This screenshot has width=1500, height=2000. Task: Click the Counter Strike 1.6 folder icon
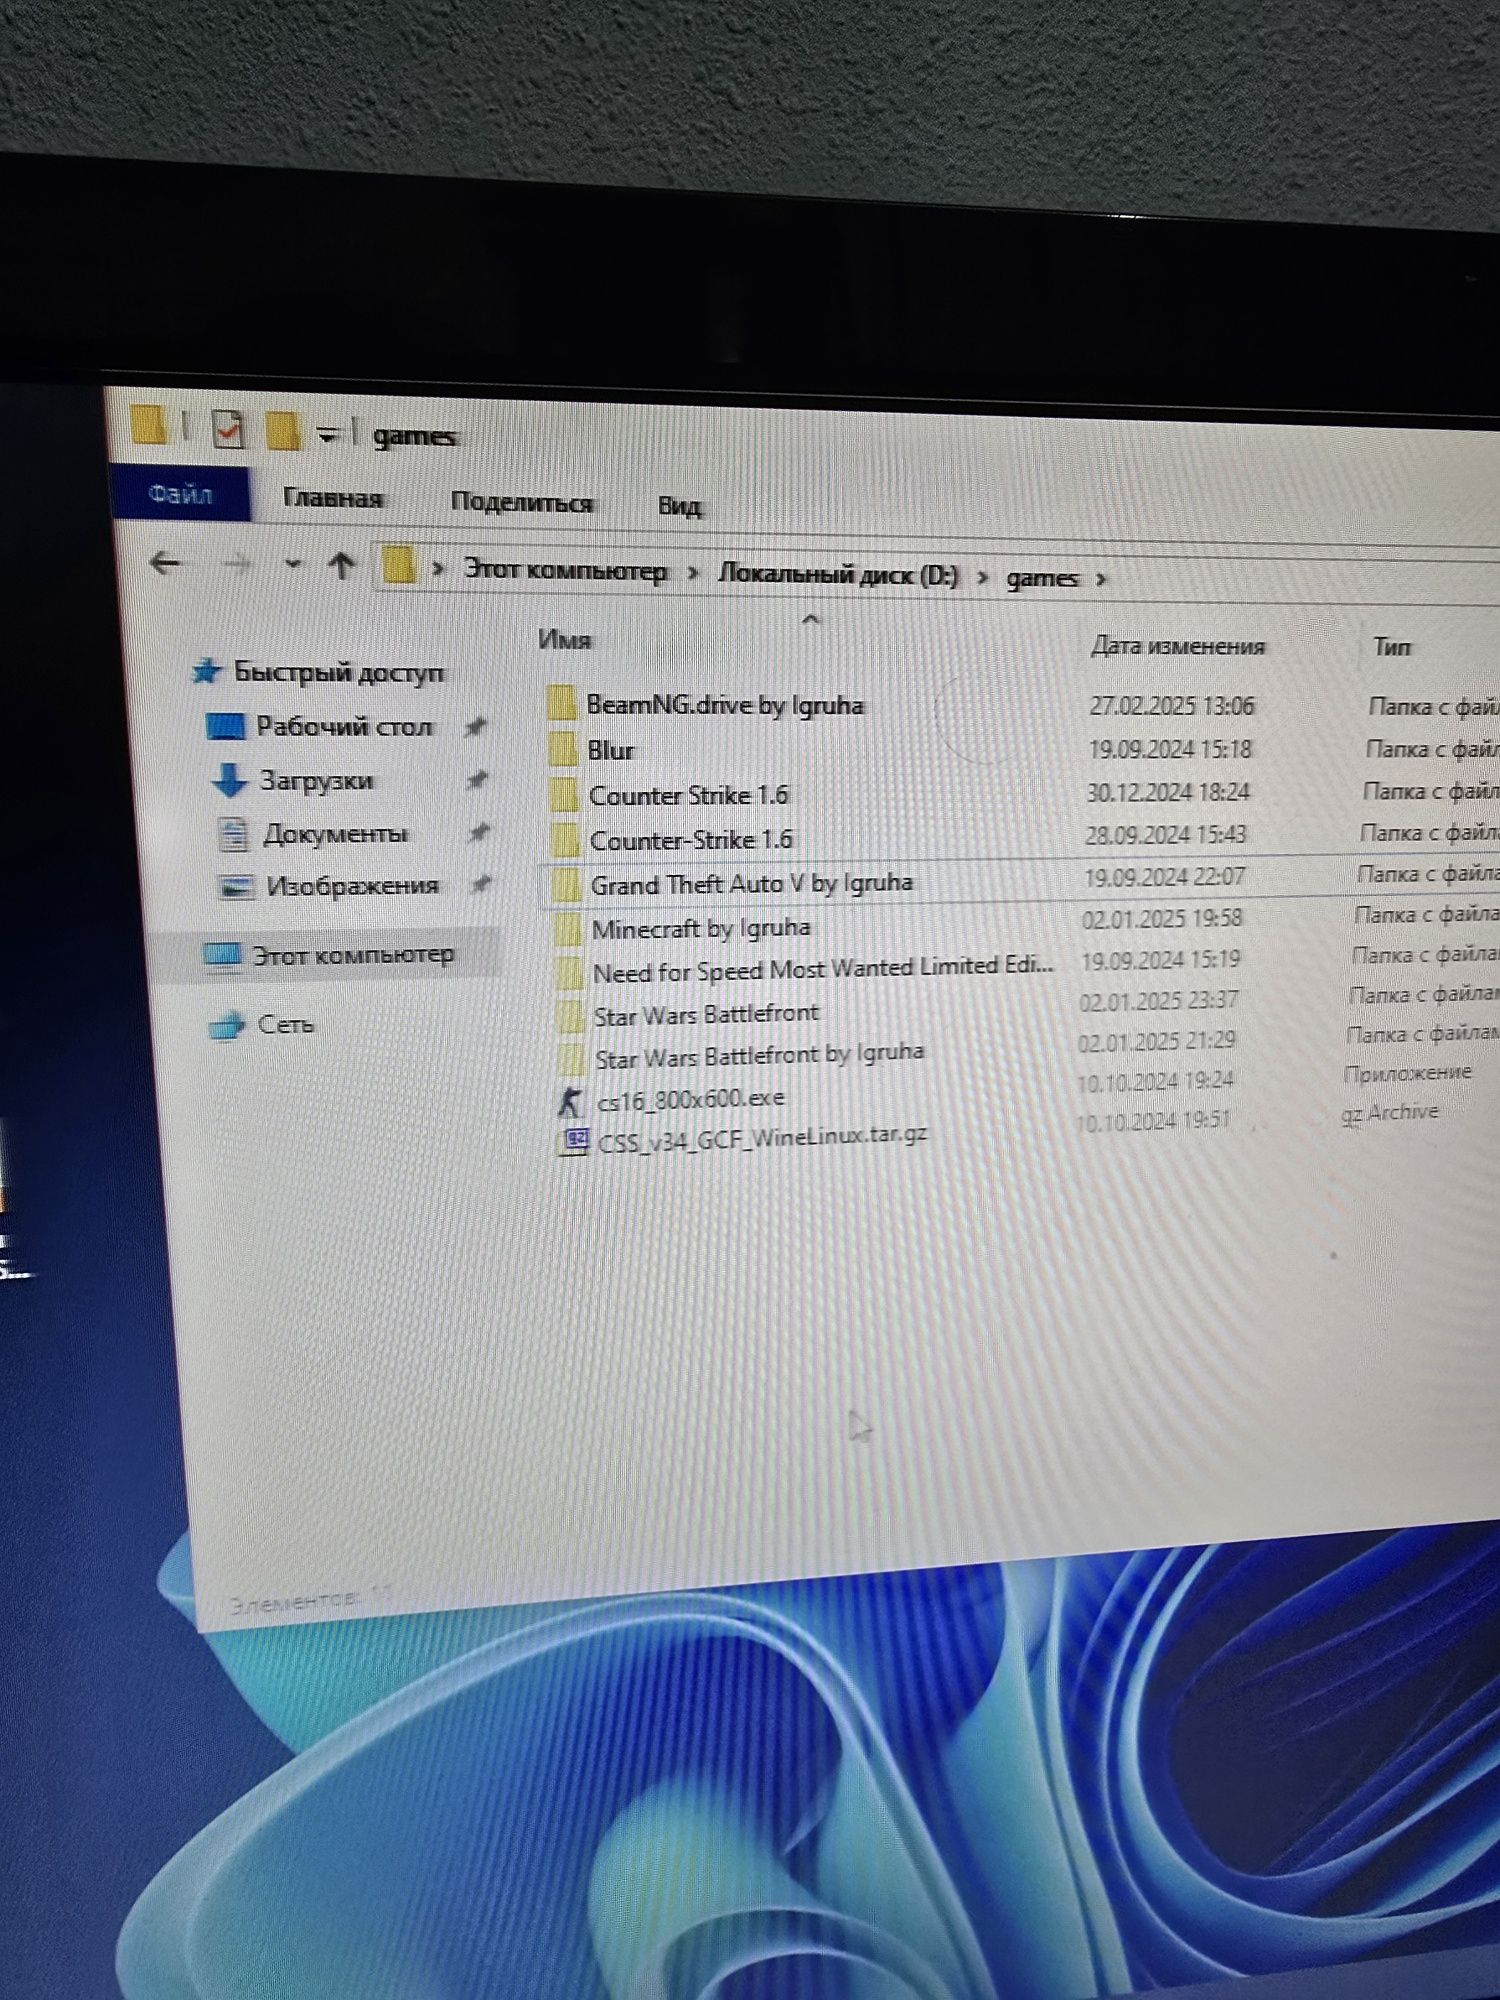coord(564,795)
